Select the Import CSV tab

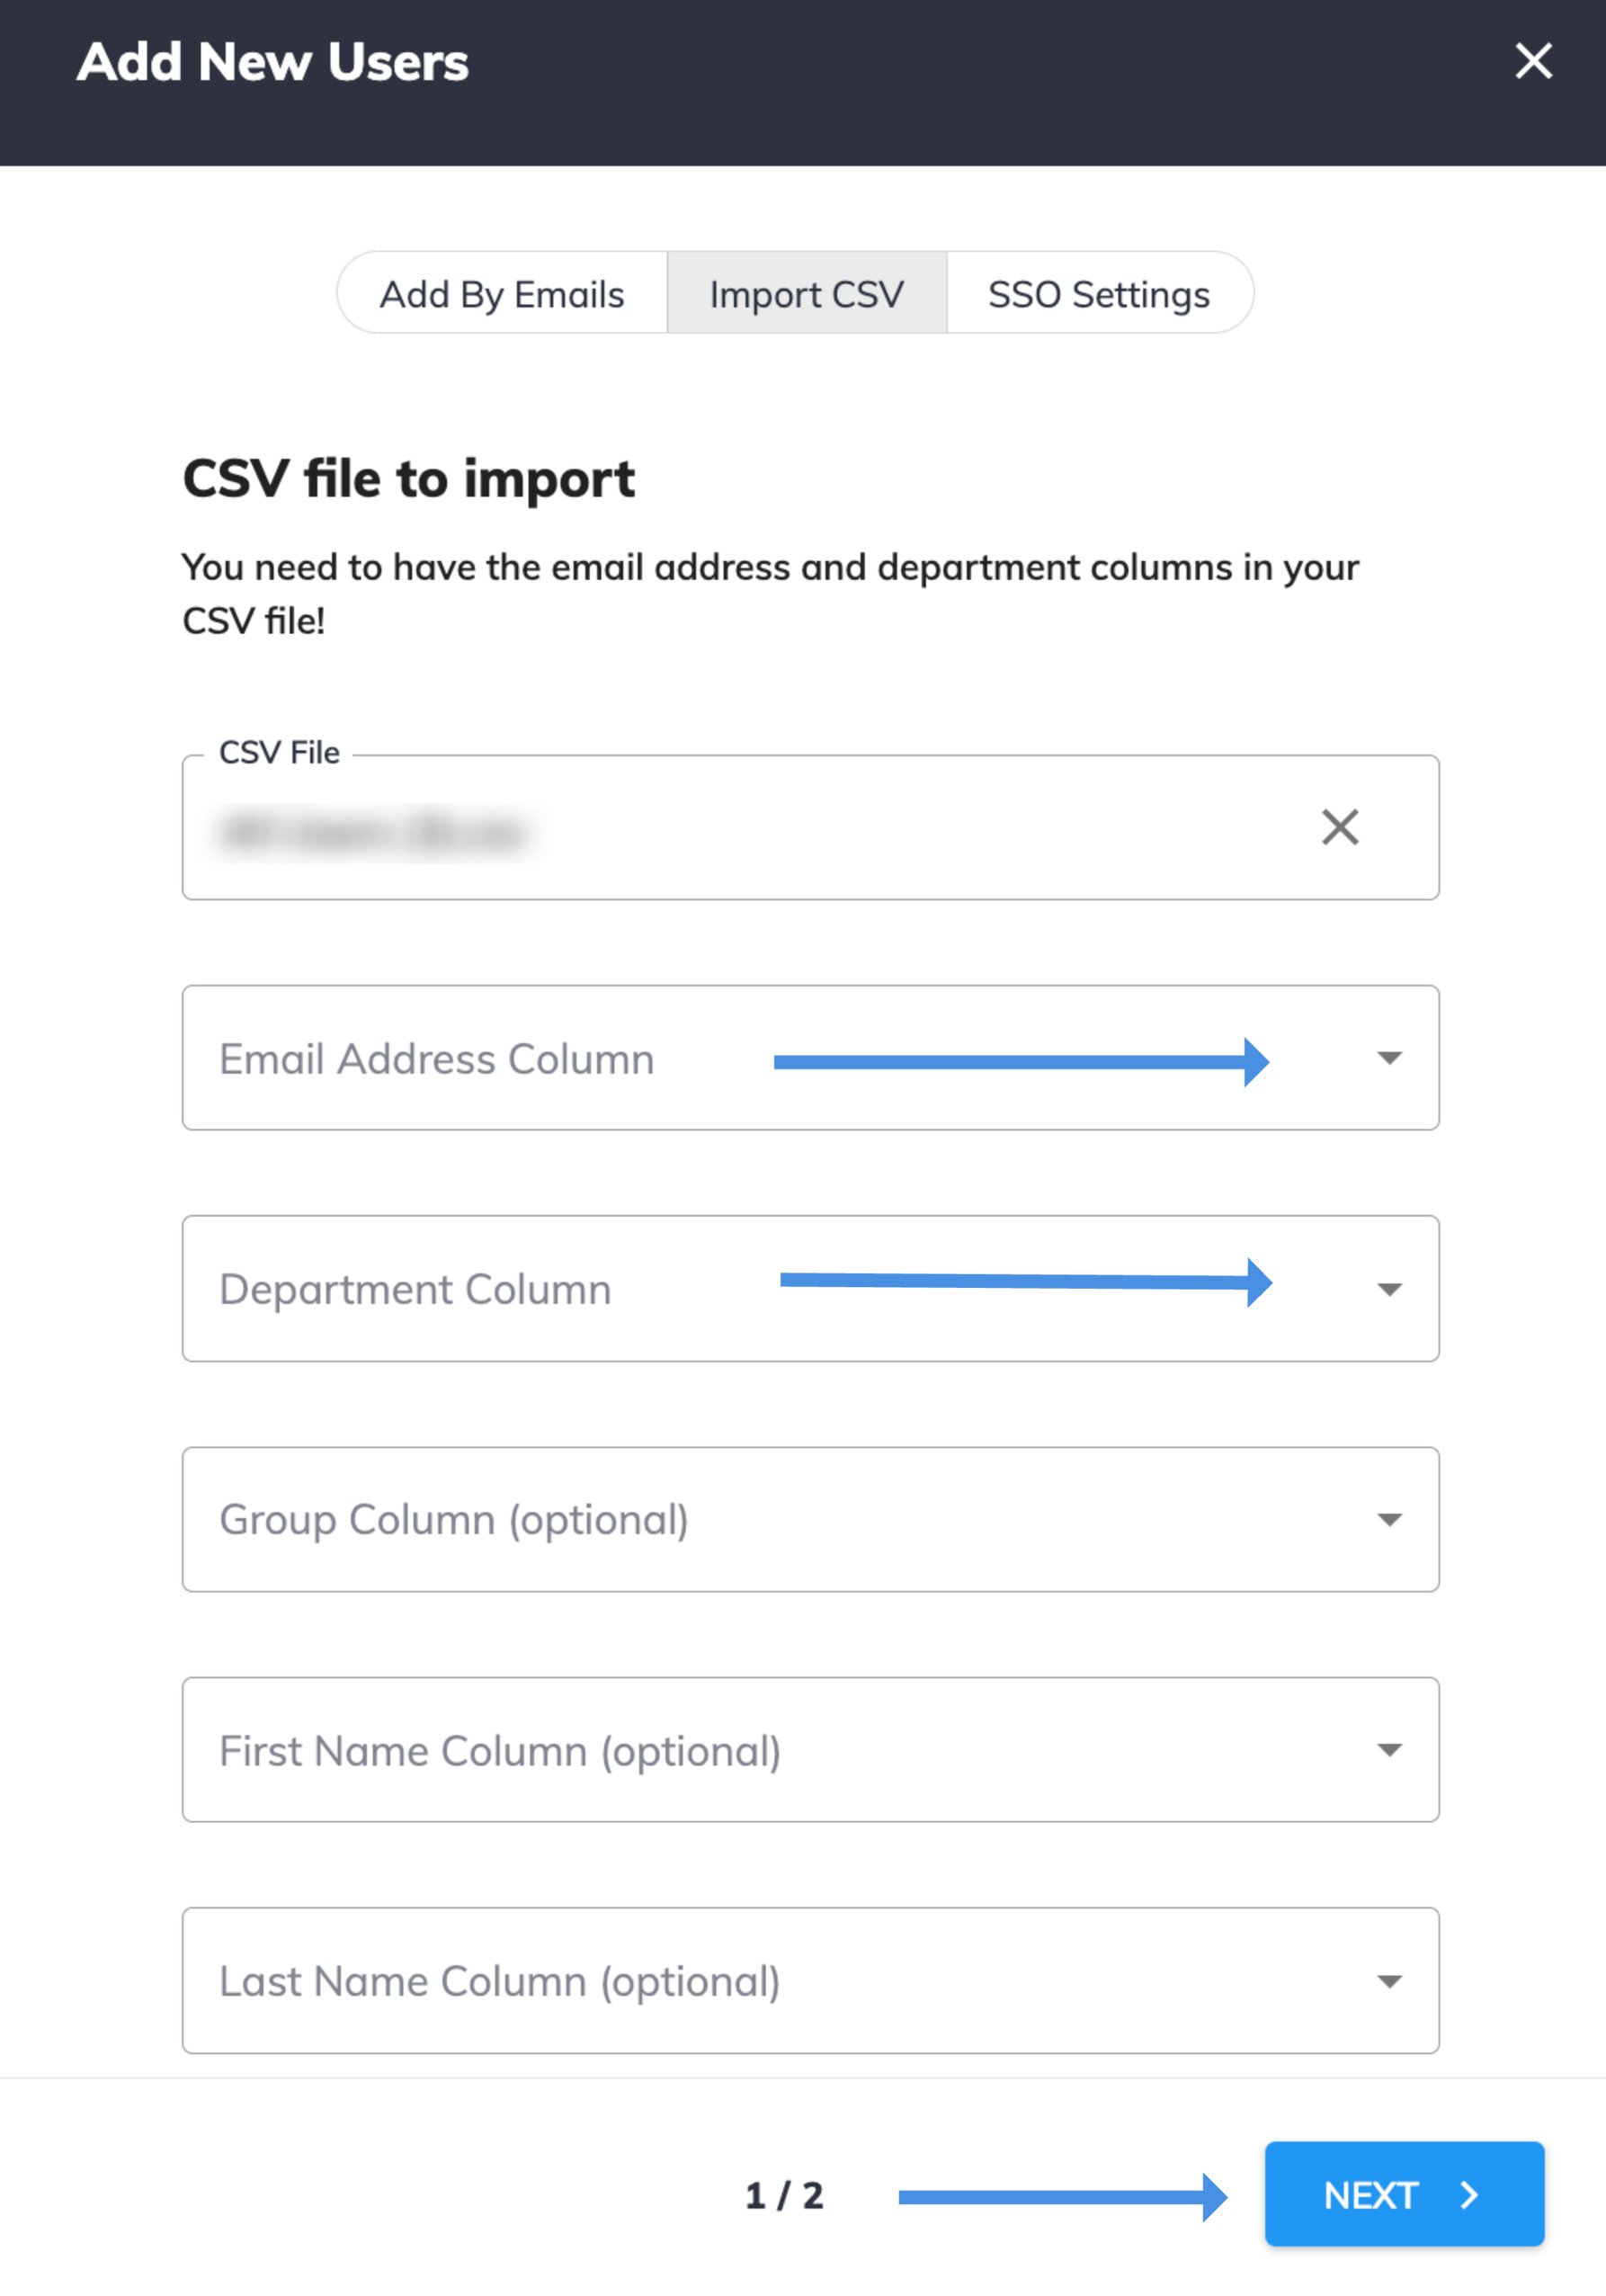point(805,293)
